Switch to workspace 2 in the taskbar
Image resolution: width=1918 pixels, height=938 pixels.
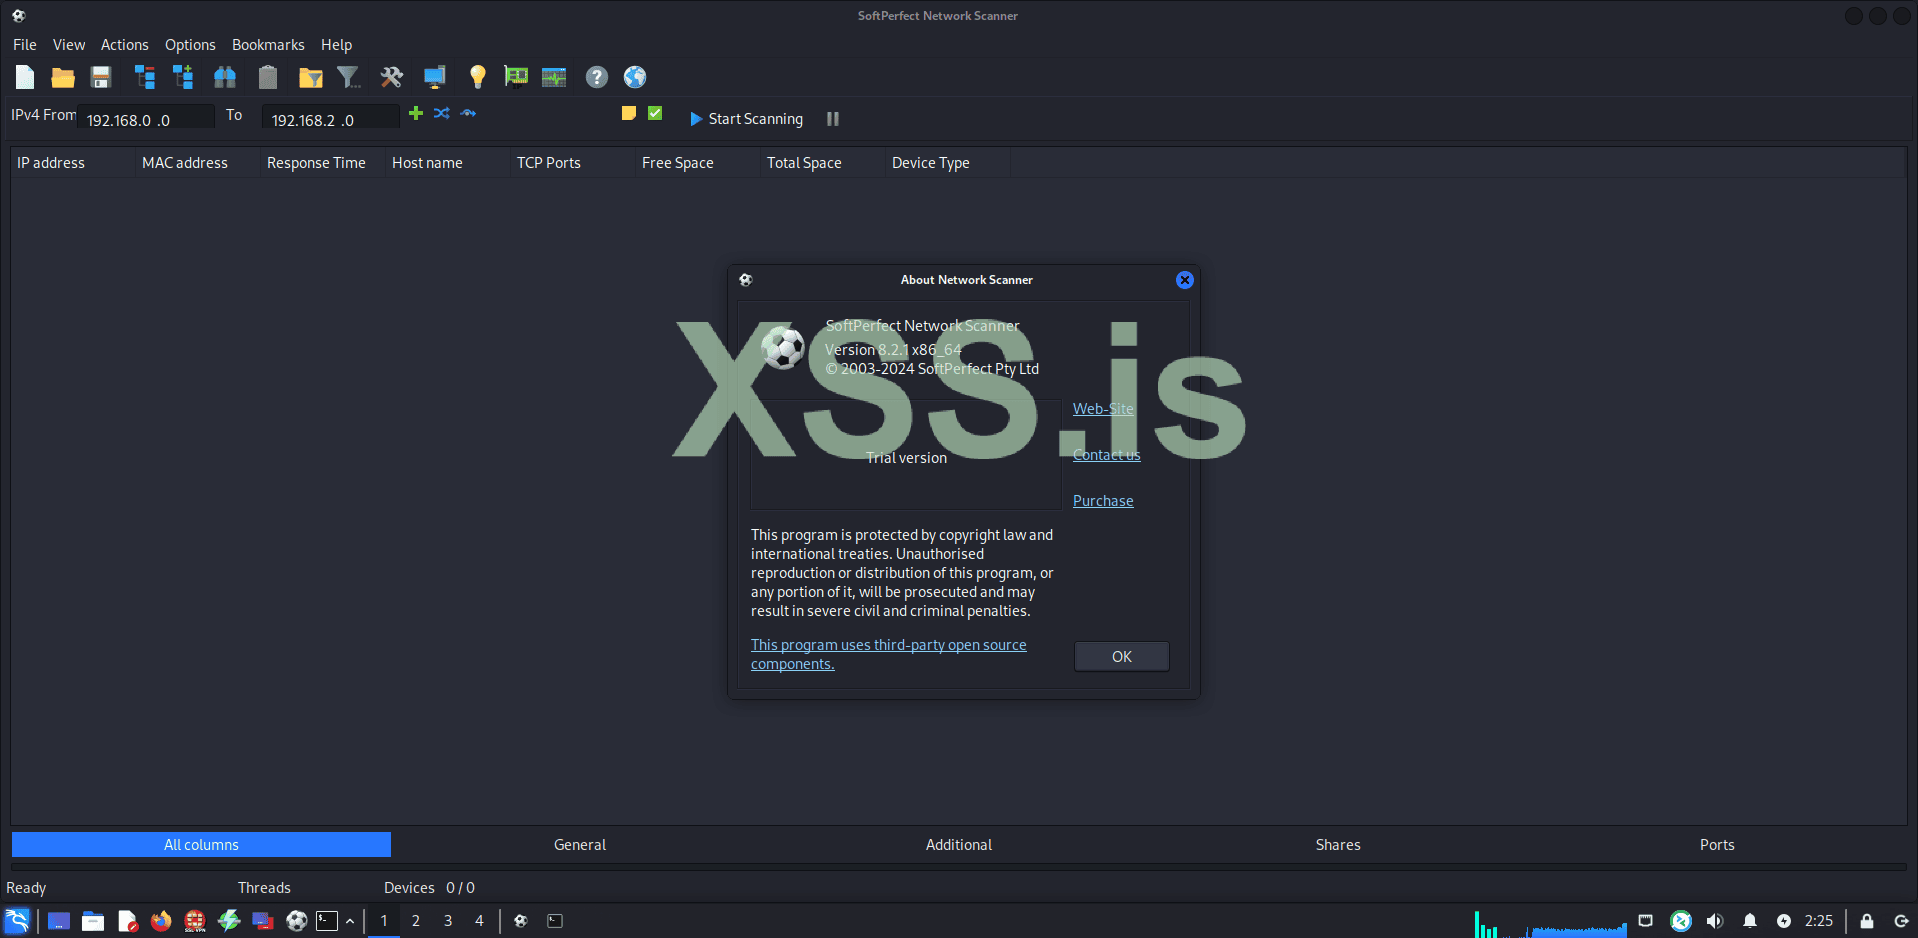[x=416, y=921]
